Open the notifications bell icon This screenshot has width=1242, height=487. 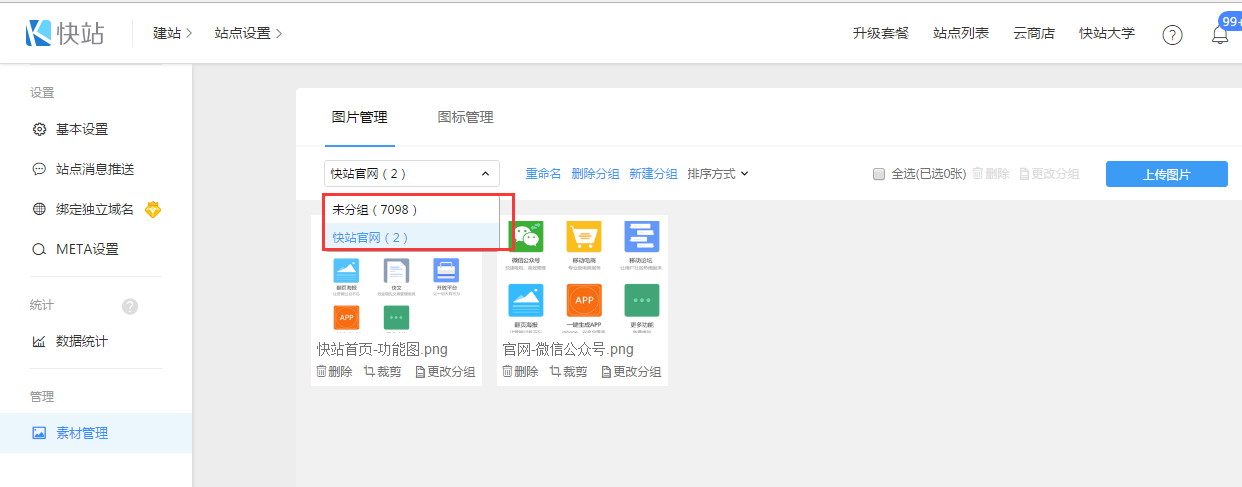point(1219,35)
